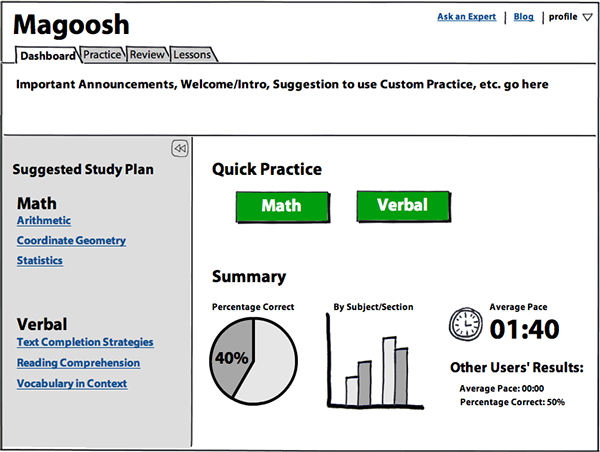600x452 pixels.
Task: Switch to the Practice tab
Action: point(102,55)
